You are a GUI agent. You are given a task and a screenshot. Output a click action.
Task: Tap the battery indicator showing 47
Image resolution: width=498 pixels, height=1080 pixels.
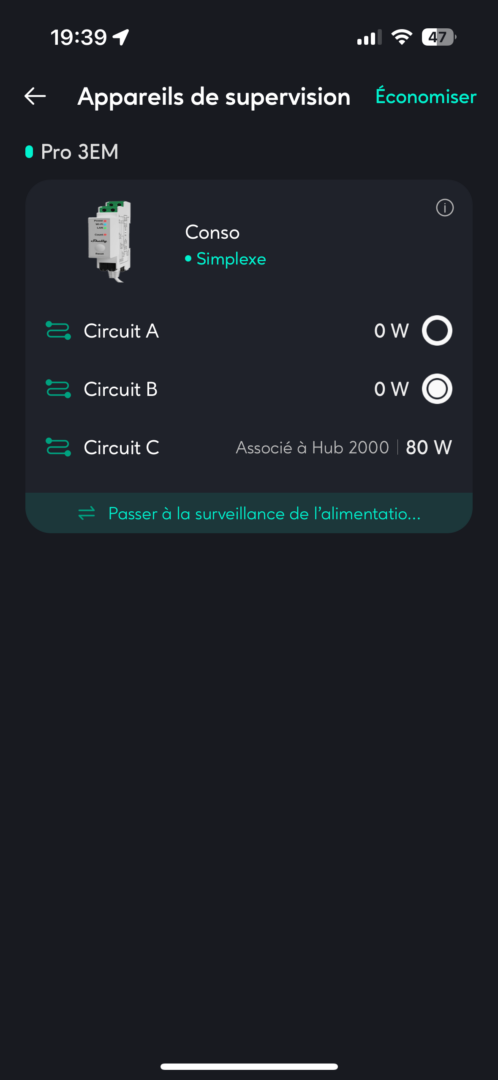439,37
